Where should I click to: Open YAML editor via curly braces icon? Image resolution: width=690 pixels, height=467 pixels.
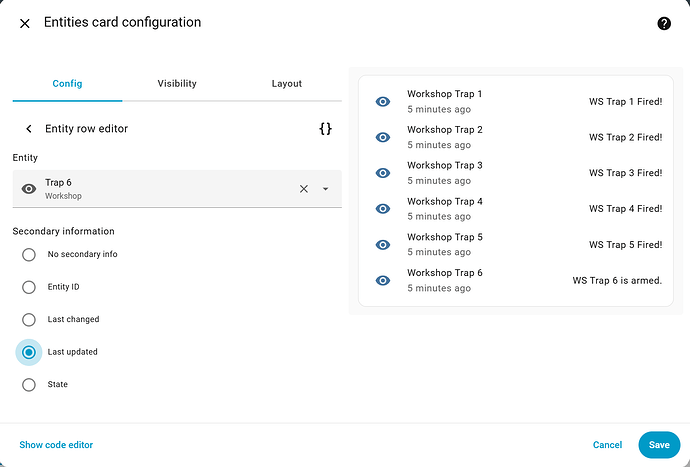coord(325,129)
